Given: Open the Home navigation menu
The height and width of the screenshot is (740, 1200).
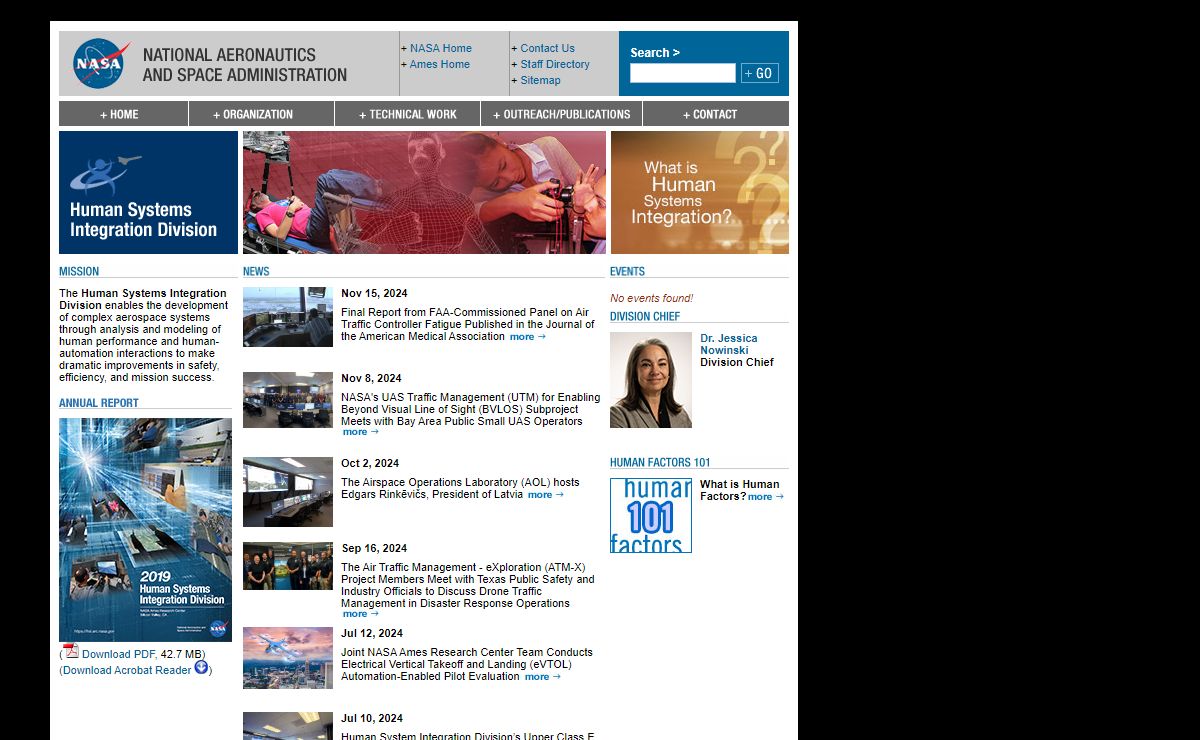Looking at the screenshot, I should point(123,114).
